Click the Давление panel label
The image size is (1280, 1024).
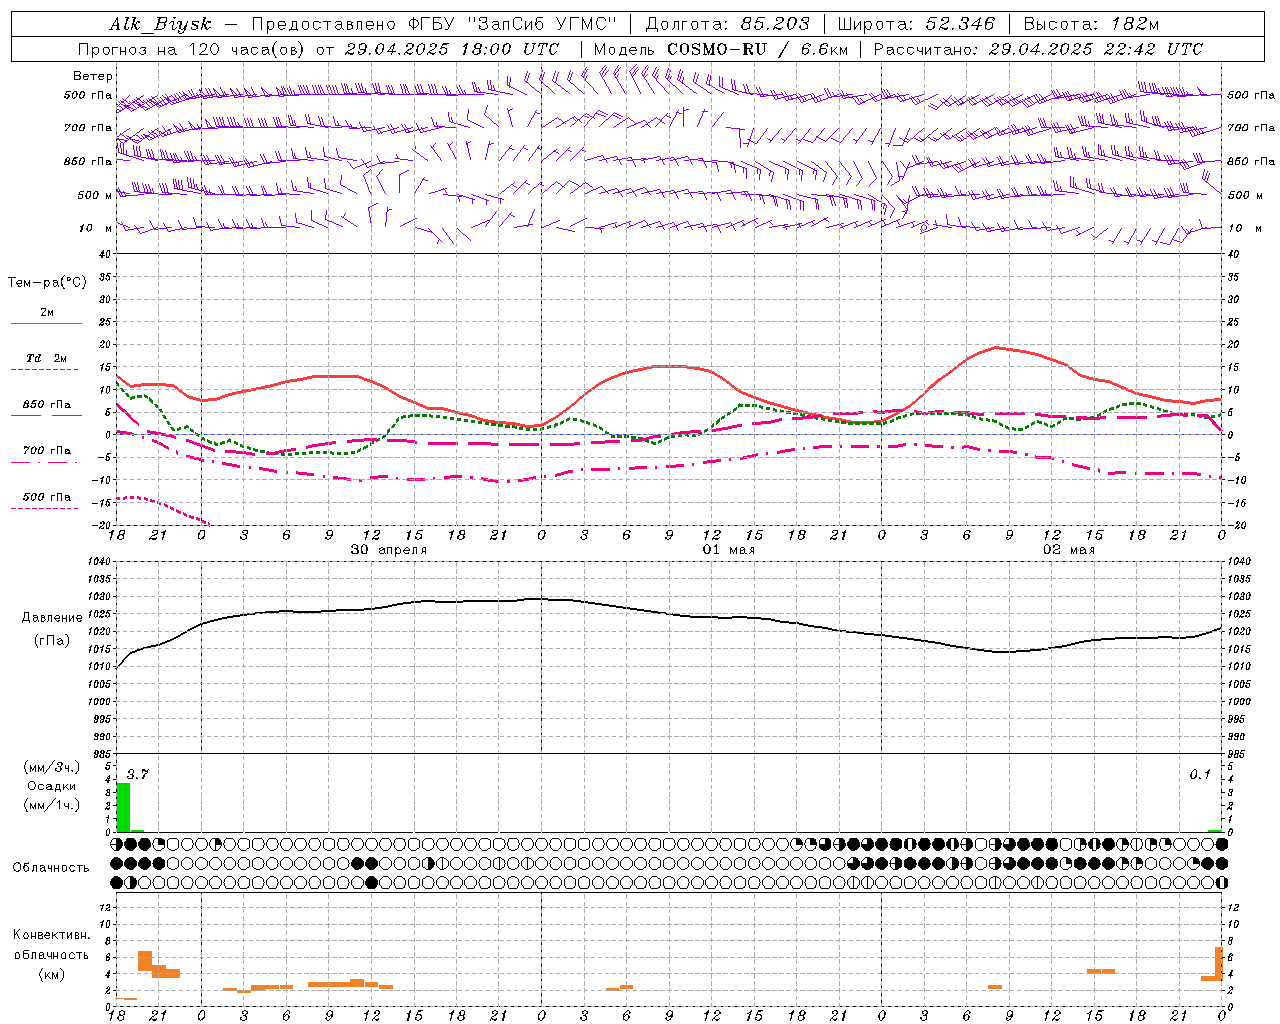[52, 618]
